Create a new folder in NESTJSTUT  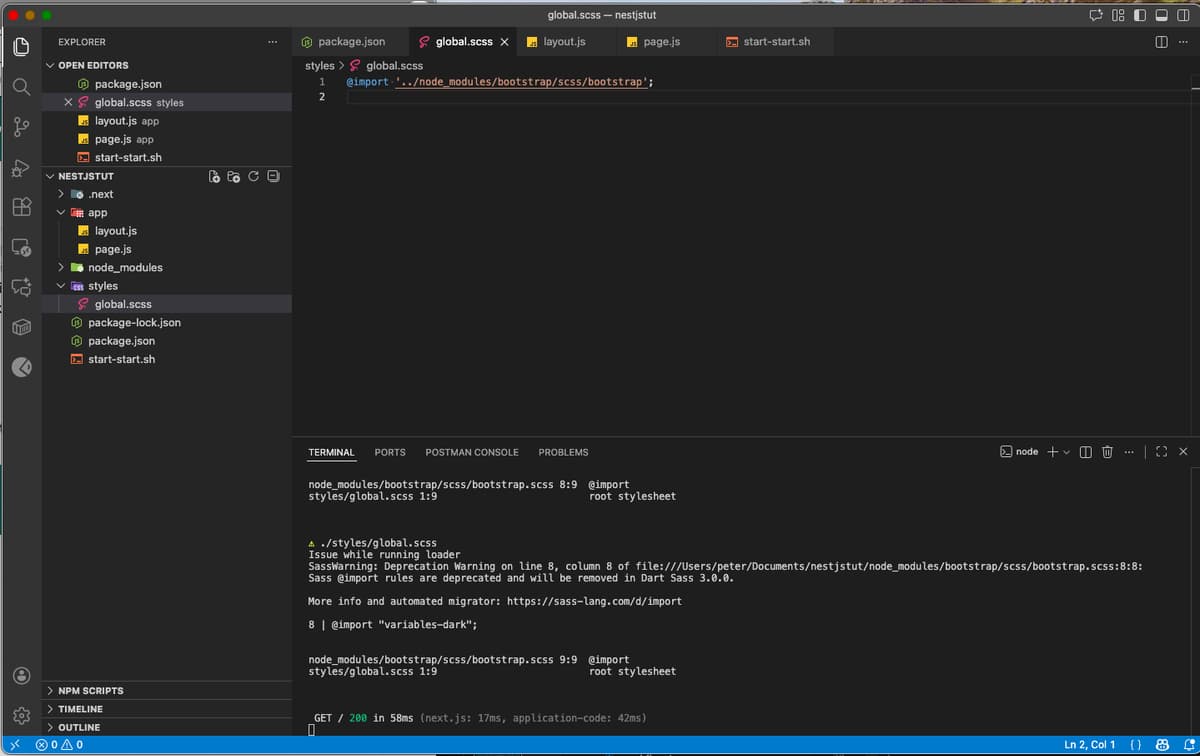tap(234, 176)
